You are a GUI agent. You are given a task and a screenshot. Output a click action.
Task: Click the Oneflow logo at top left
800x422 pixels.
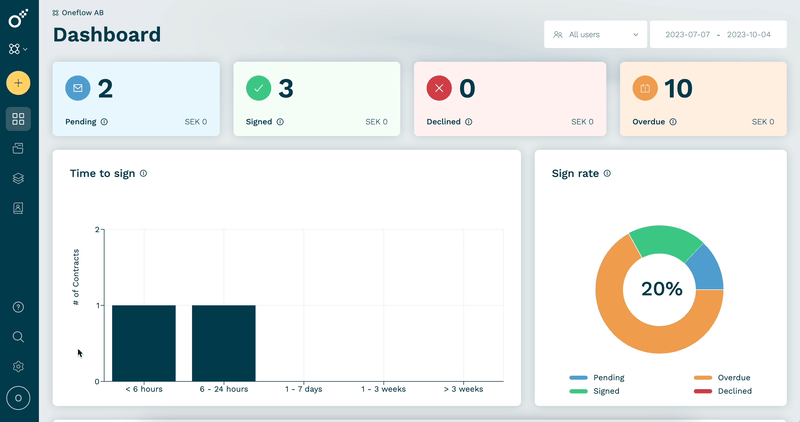[x=18, y=19]
